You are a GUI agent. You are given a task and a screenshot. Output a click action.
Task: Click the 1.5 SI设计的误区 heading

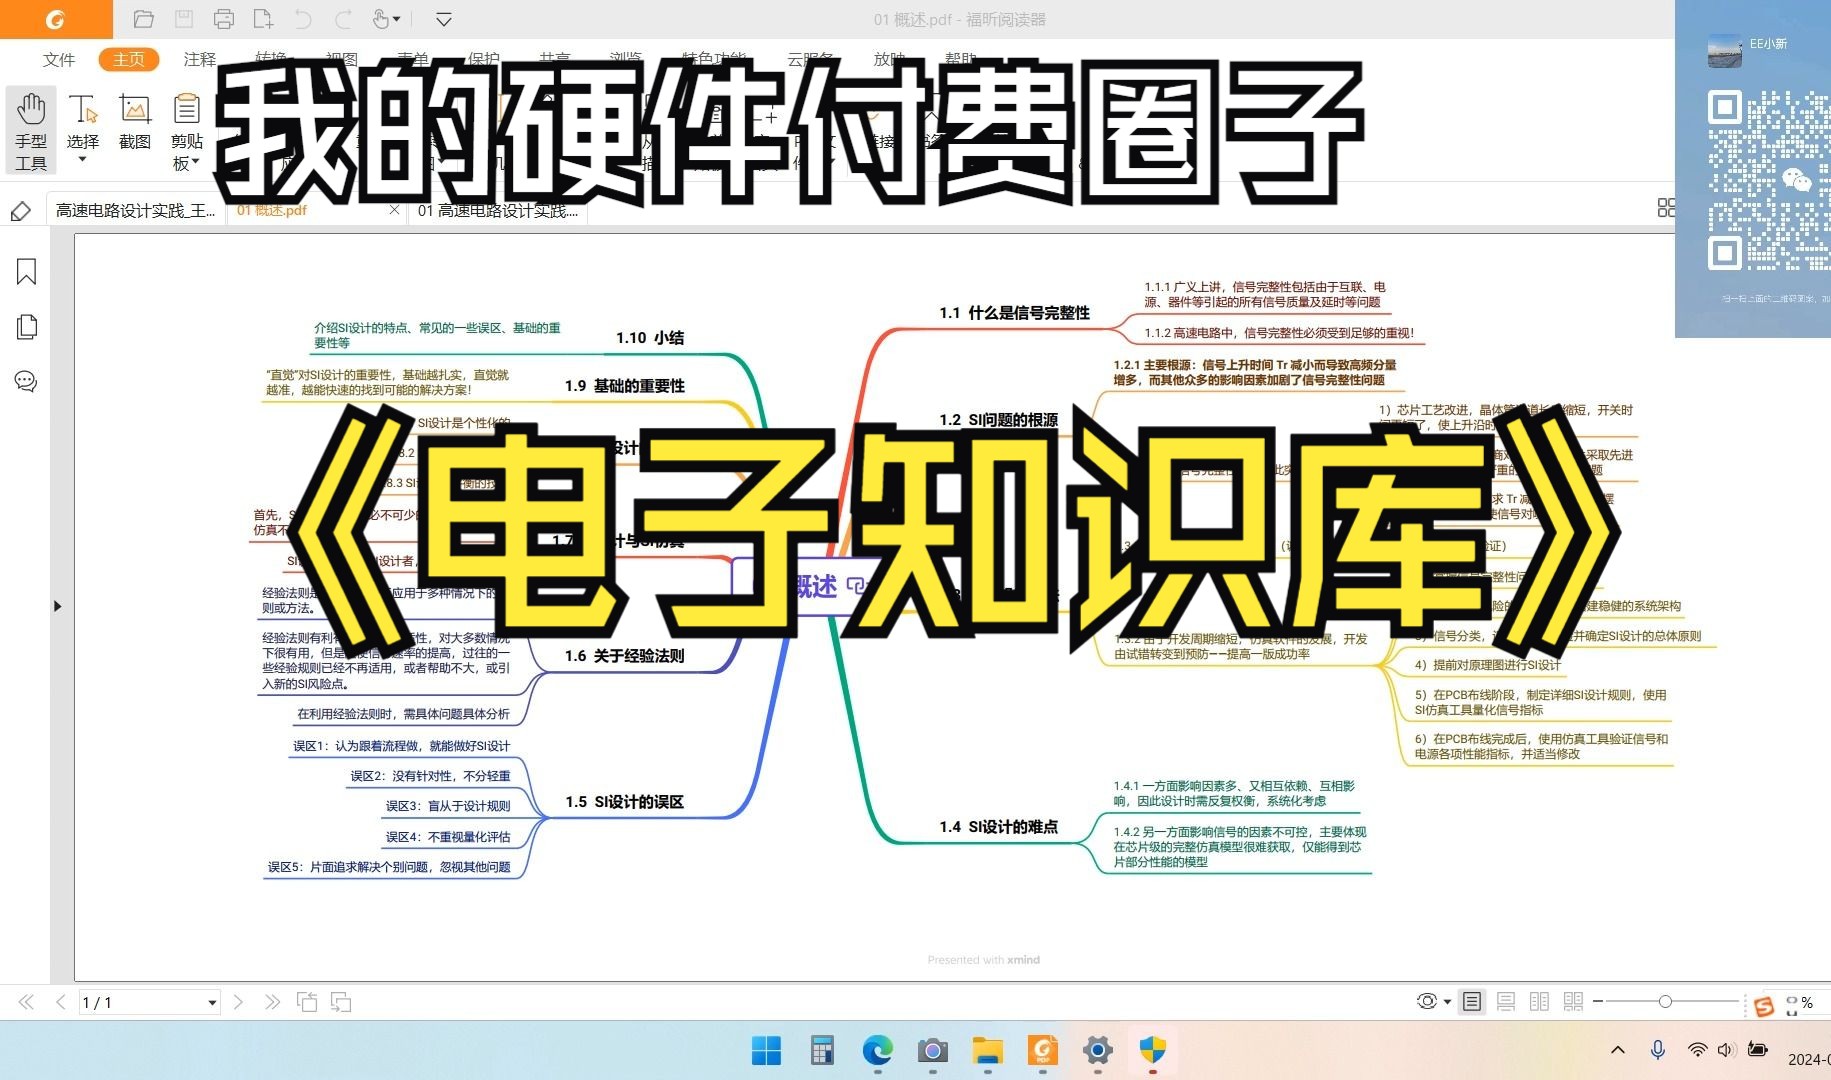624,801
